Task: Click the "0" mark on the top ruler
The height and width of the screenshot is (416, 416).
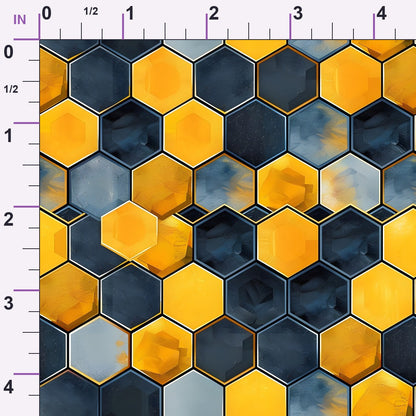Action: click(x=47, y=14)
